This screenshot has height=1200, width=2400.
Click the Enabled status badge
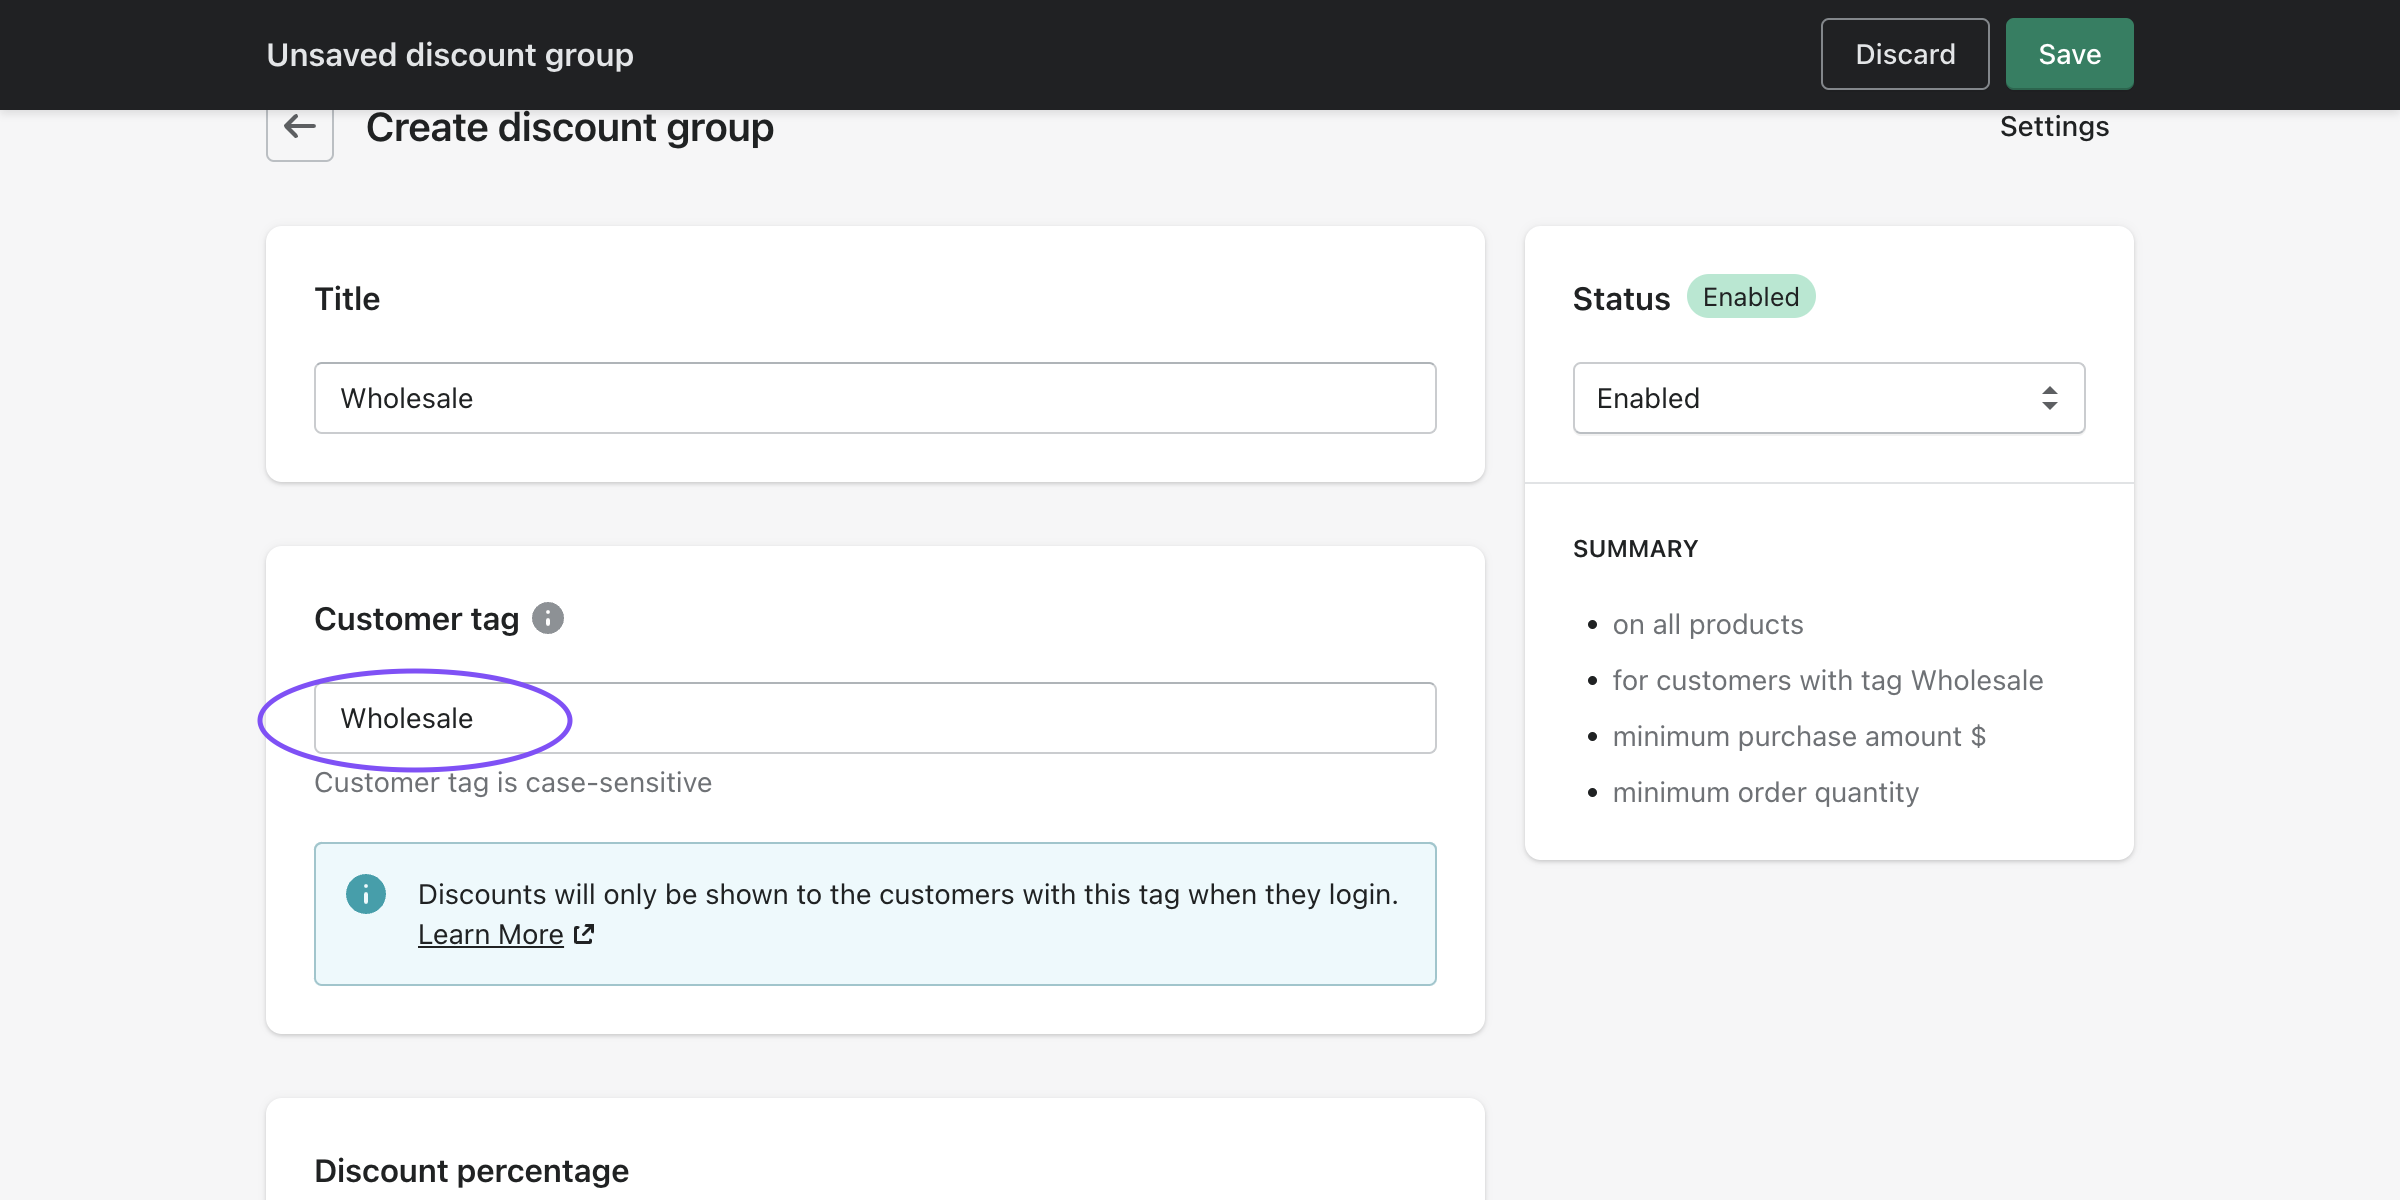1750,297
